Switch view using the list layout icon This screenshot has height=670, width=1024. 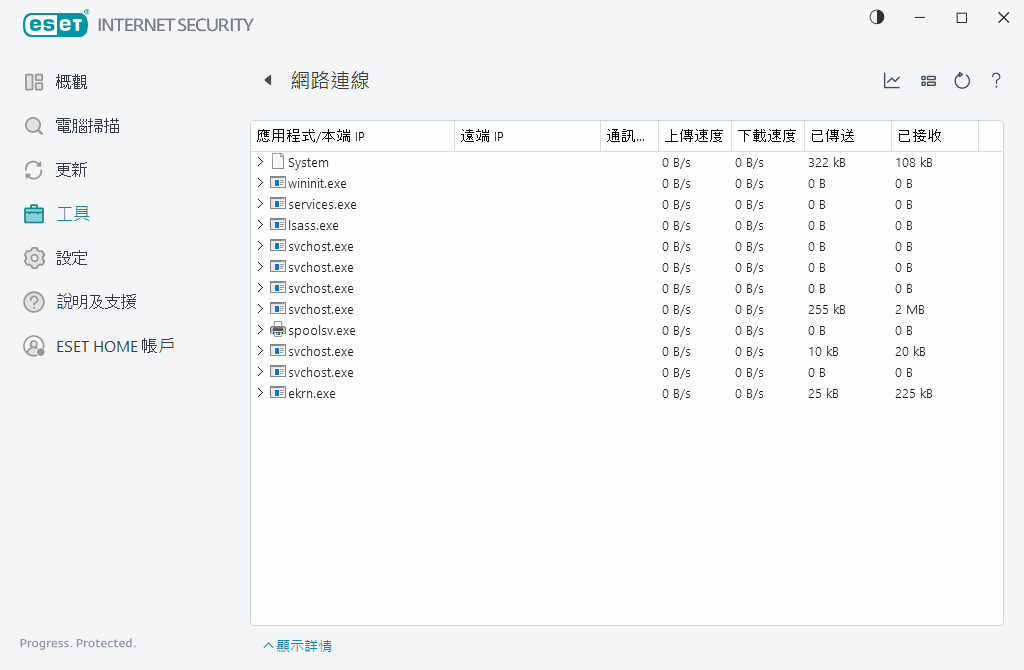pos(928,81)
